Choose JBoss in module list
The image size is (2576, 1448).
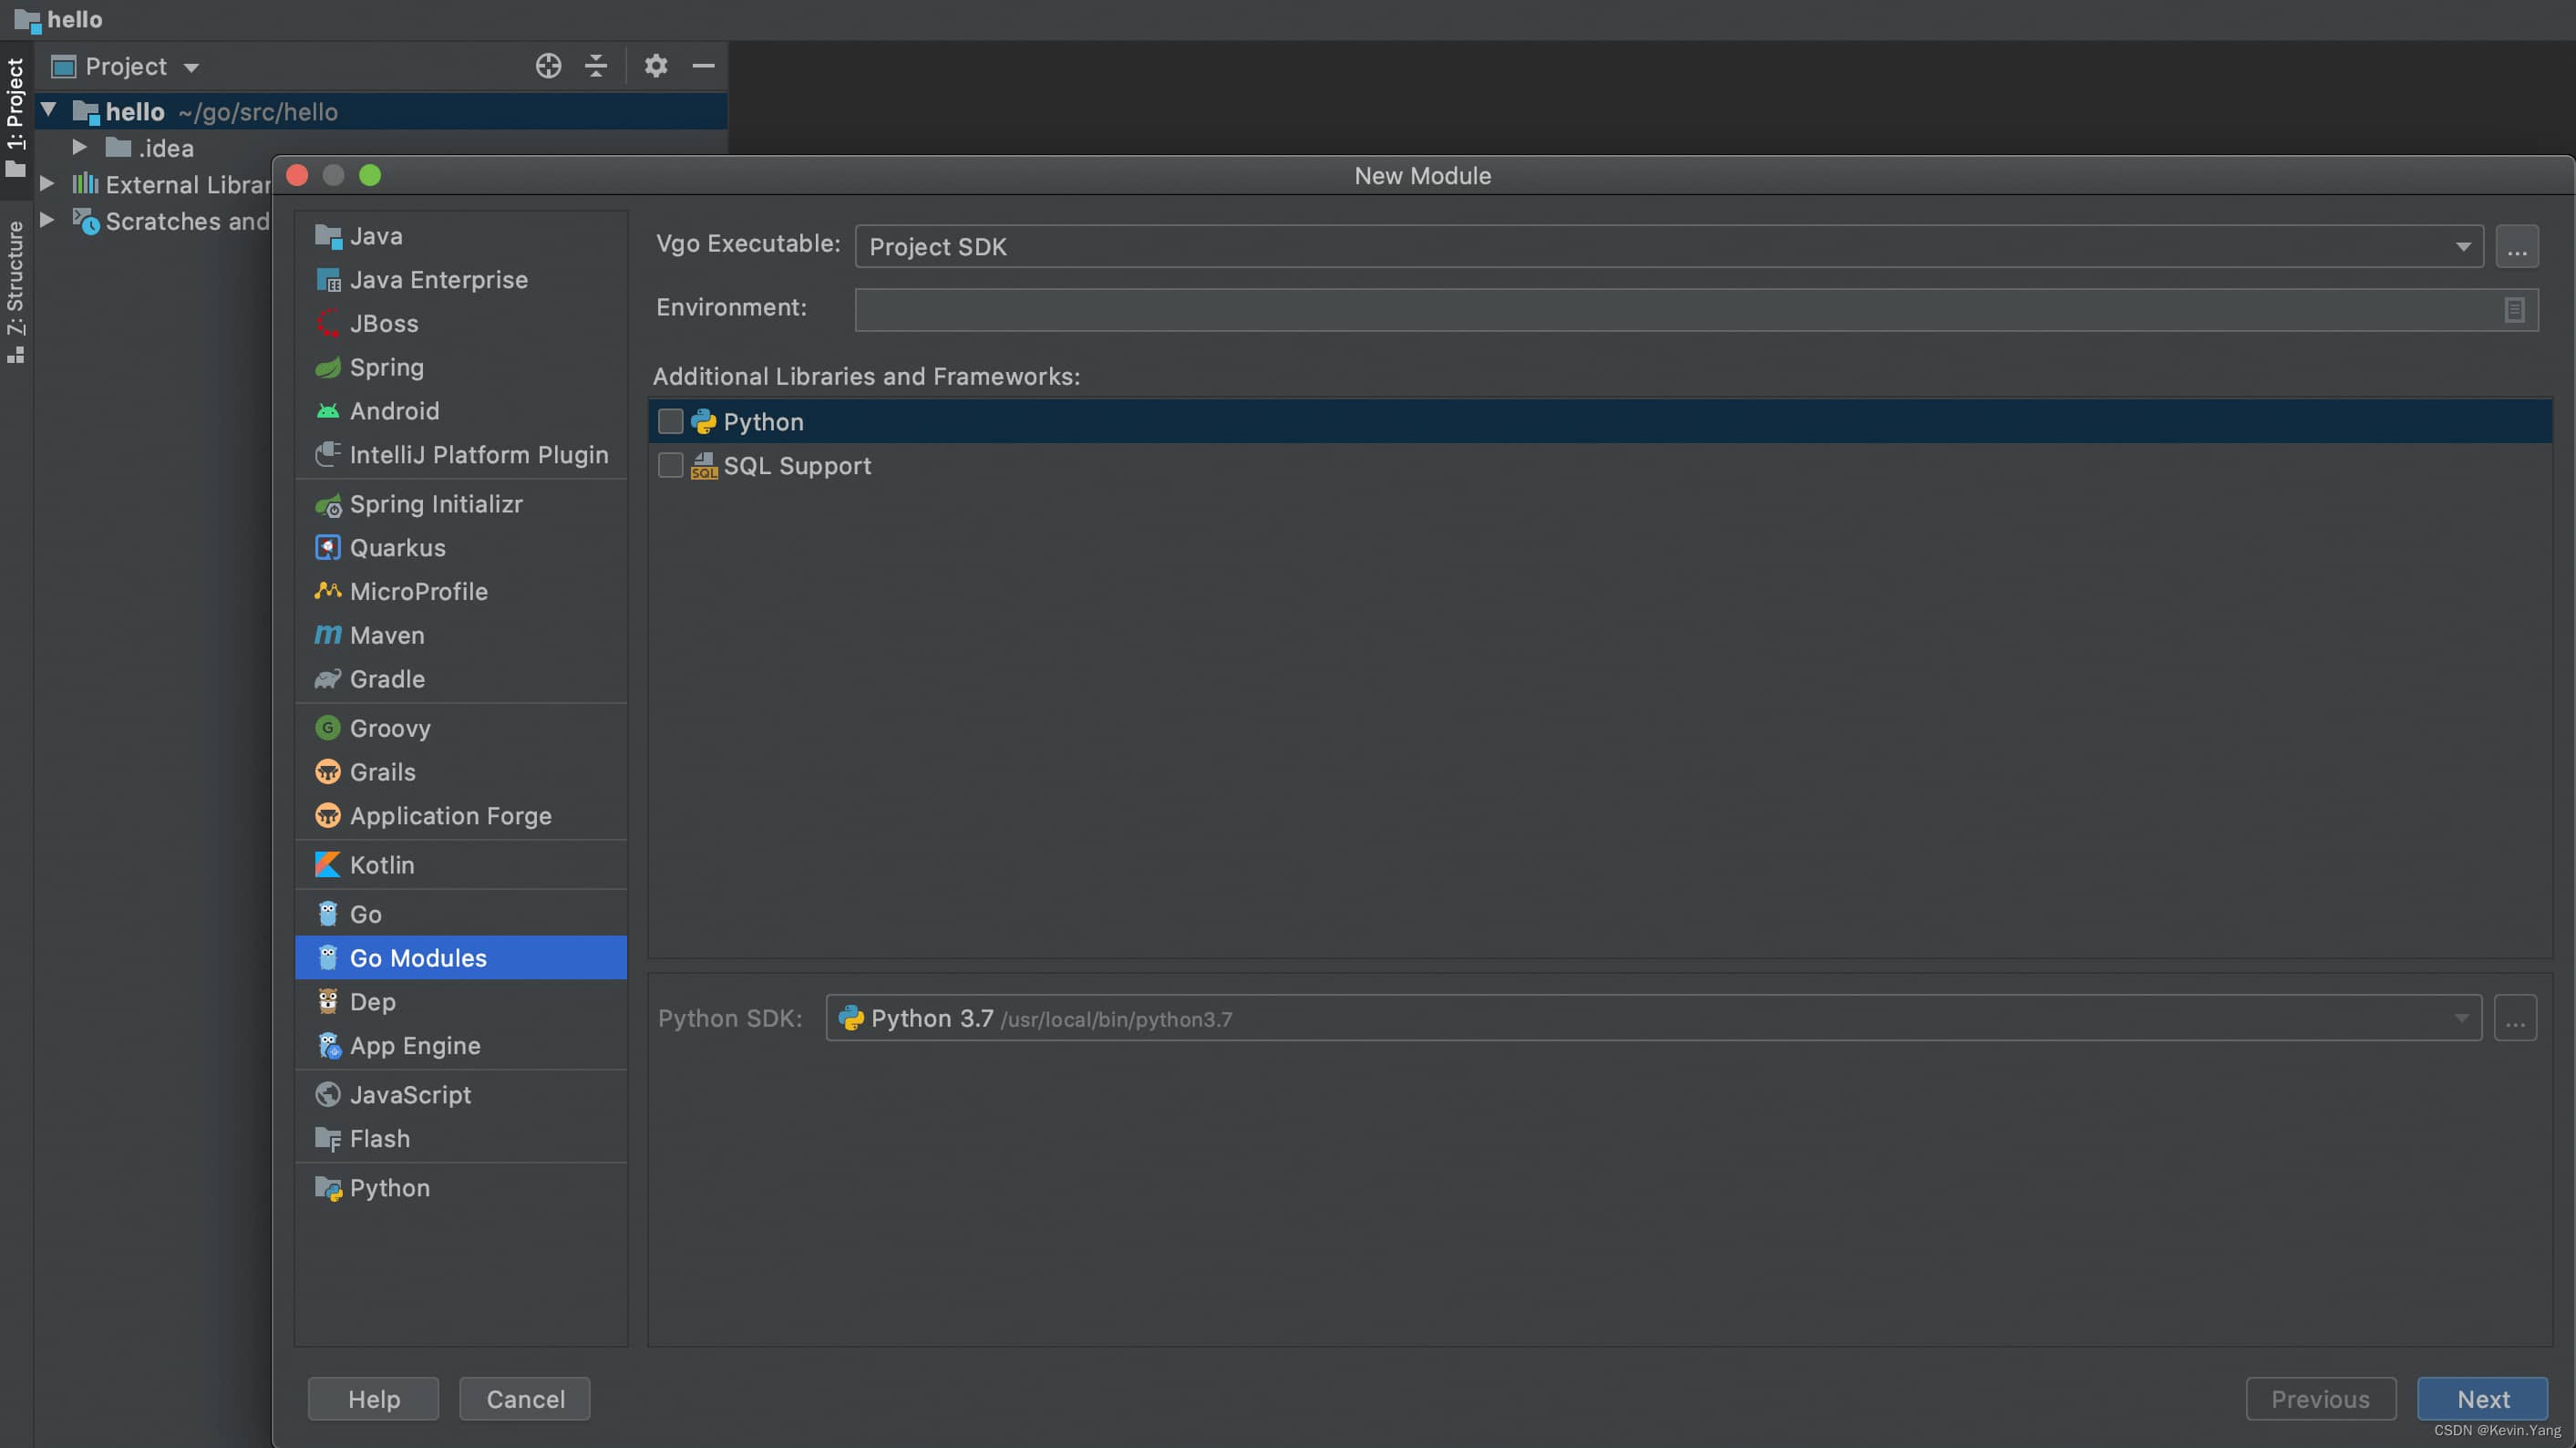pyautogui.click(x=461, y=324)
